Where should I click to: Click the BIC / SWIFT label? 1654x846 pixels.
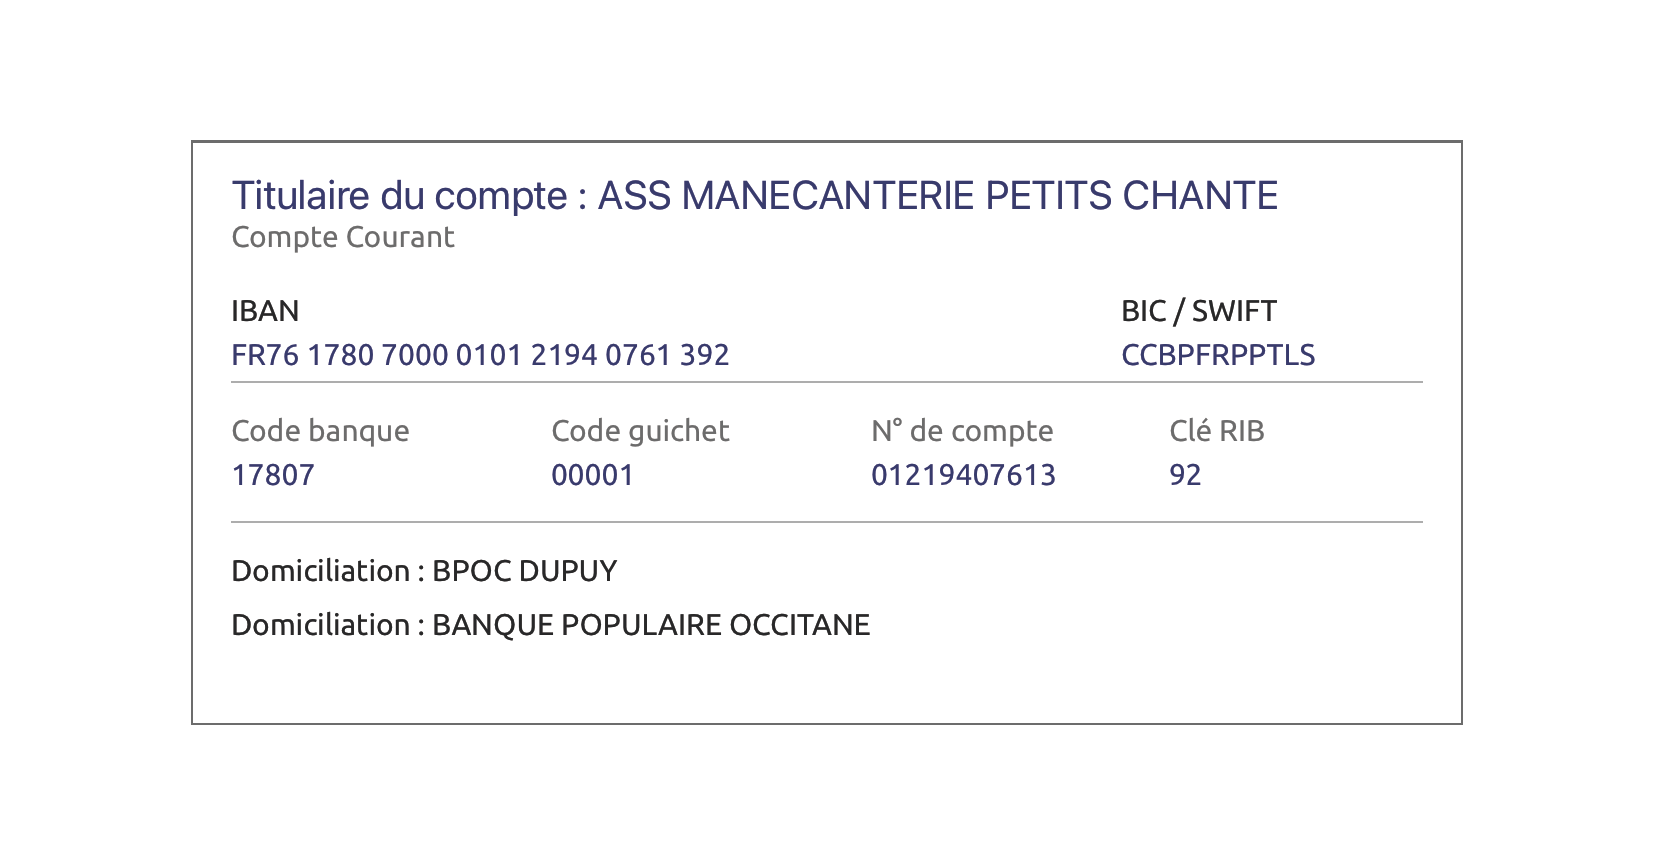1199,311
